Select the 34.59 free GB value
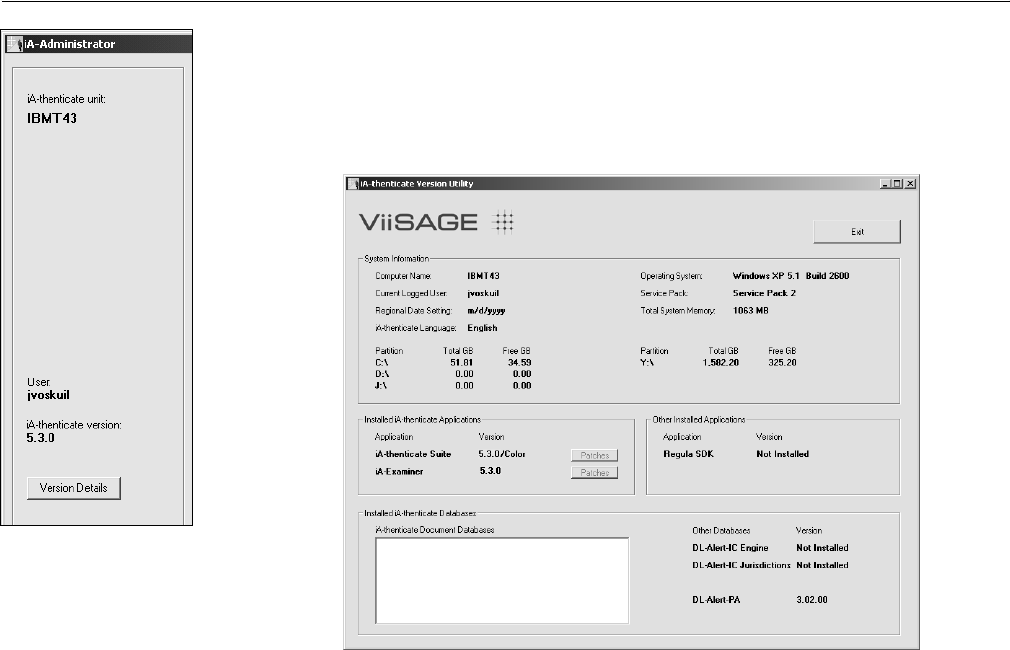This screenshot has width=1010, height=650. [519, 363]
